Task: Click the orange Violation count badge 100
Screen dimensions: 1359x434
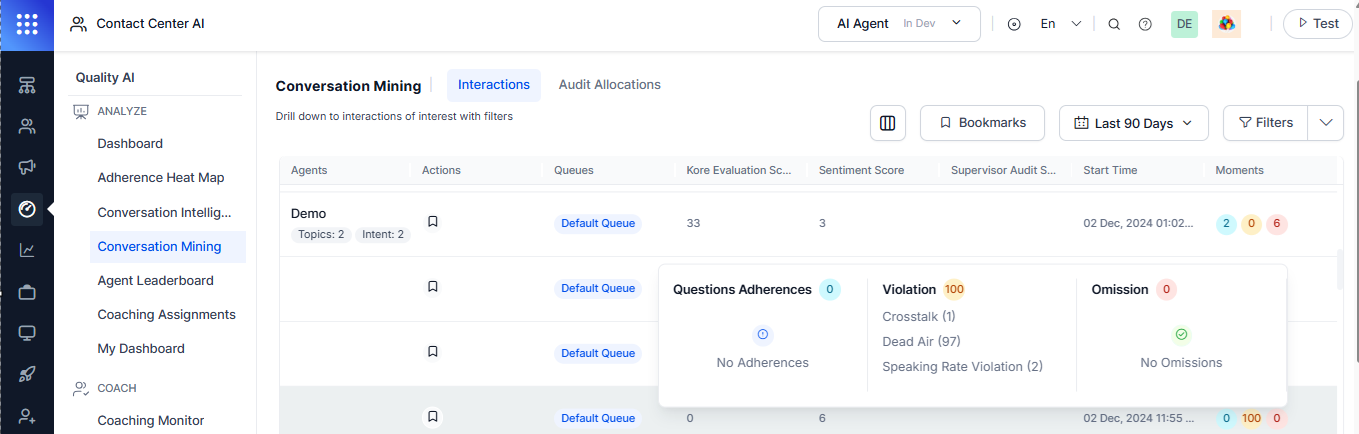Action: (954, 290)
